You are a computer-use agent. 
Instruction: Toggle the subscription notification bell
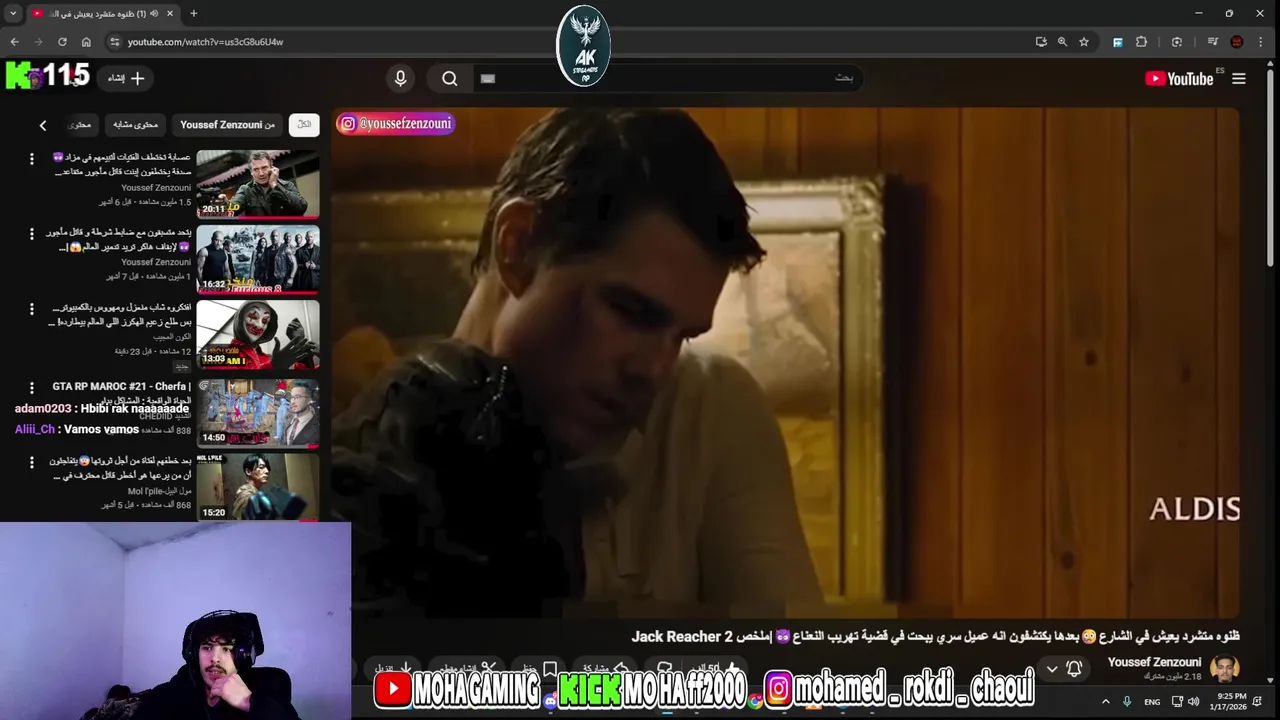(1074, 669)
